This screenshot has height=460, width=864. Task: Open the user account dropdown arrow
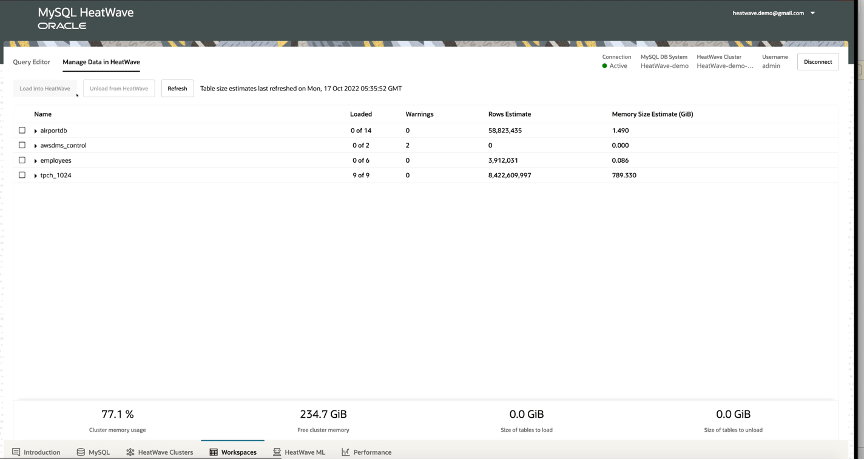(x=813, y=13)
